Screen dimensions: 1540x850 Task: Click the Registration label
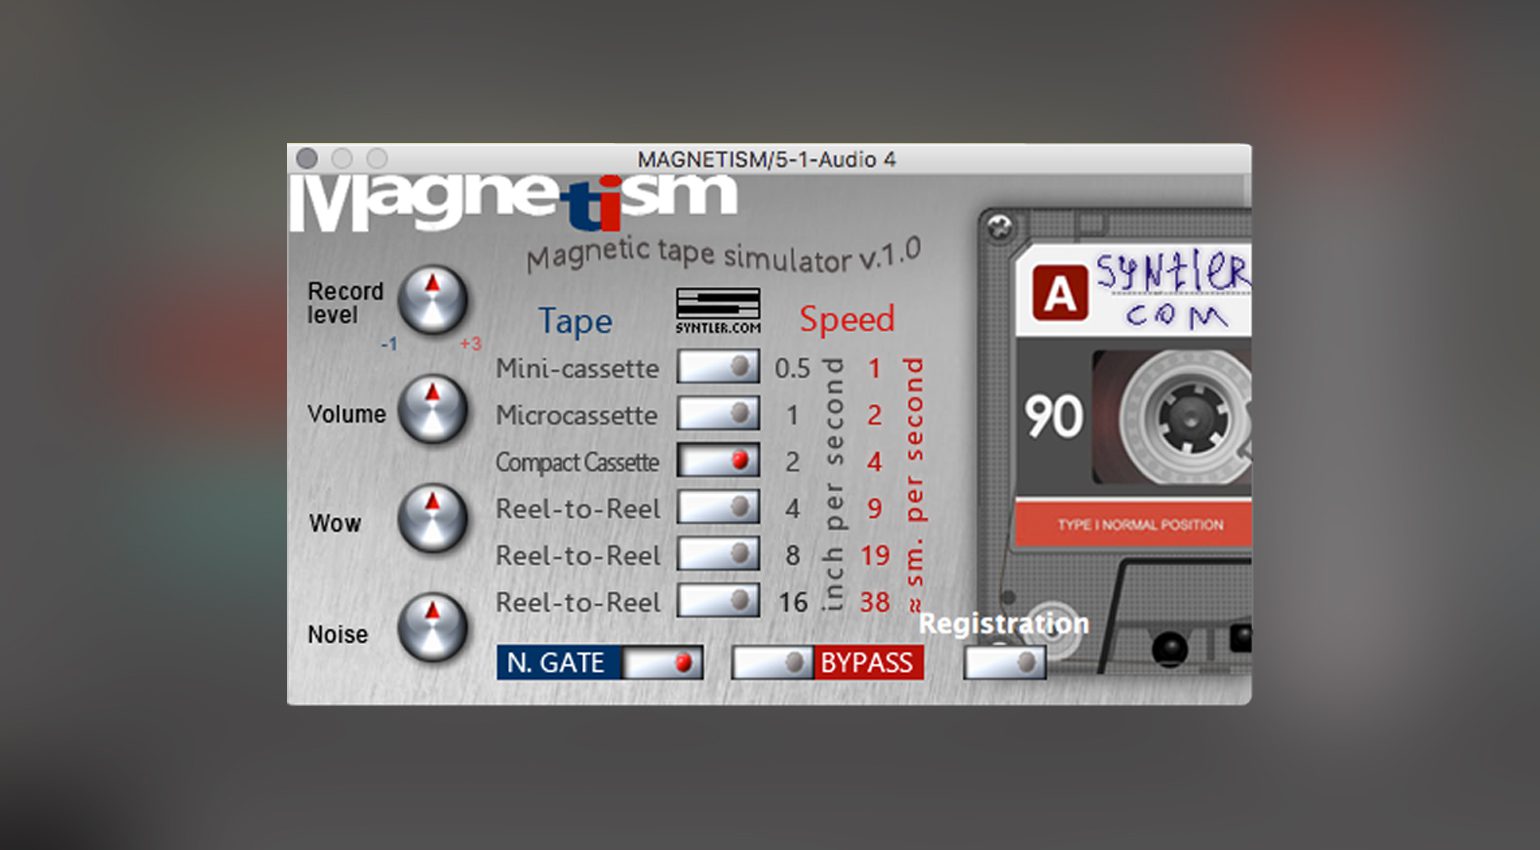tap(1003, 624)
